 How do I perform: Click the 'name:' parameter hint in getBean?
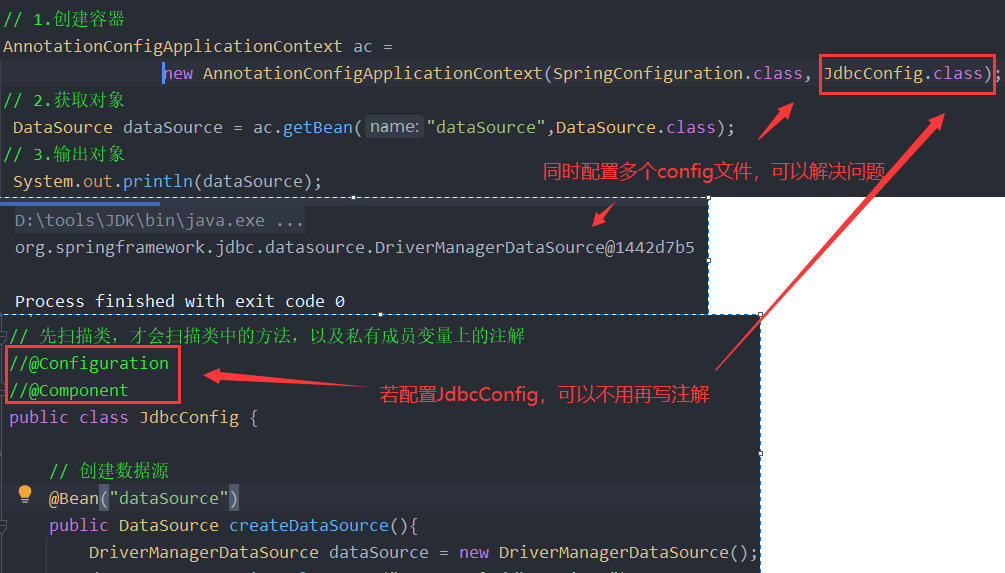[x=394, y=127]
